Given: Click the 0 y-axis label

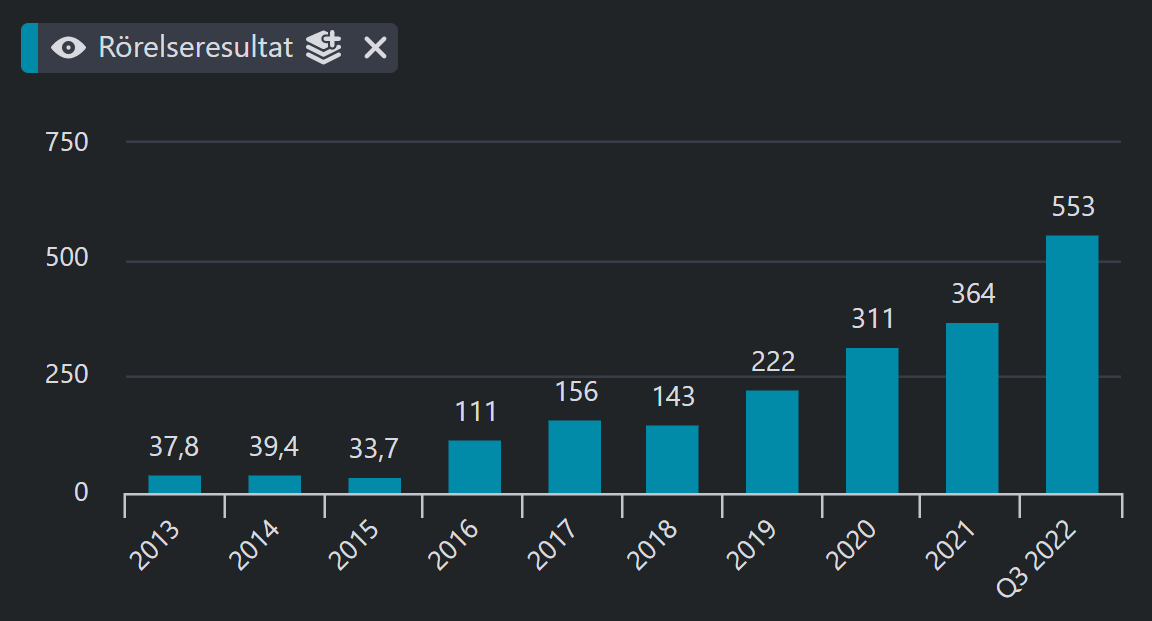Looking at the screenshot, I should pos(81,492).
